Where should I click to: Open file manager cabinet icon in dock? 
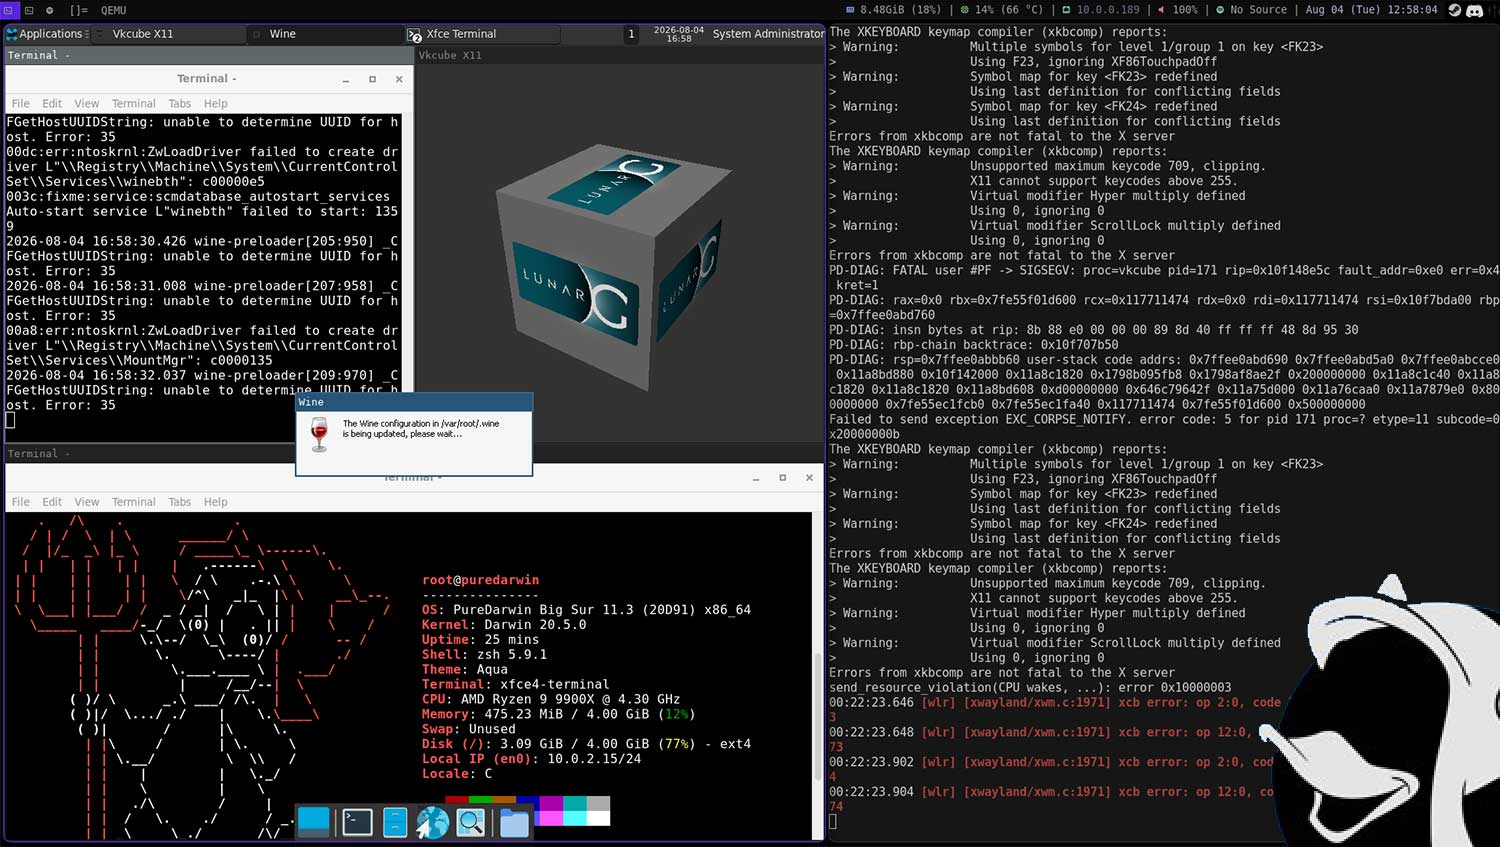(395, 822)
